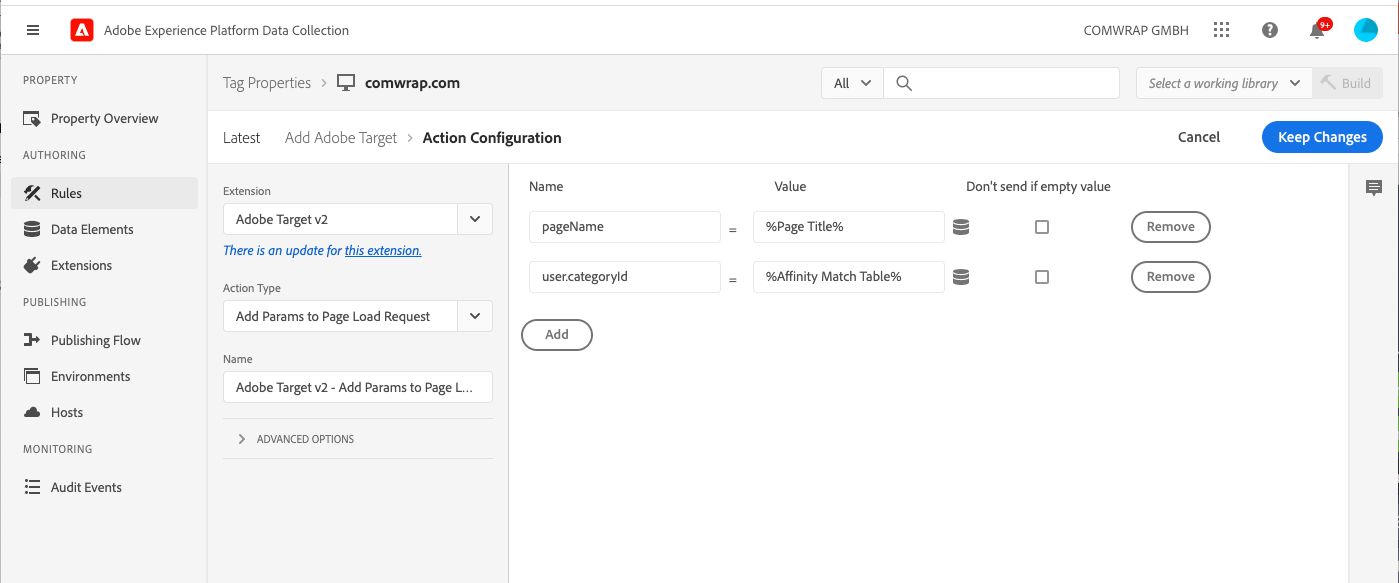The image size is (1399, 583).
Task: Open Audit Events in the sidebar
Action: pos(104,487)
